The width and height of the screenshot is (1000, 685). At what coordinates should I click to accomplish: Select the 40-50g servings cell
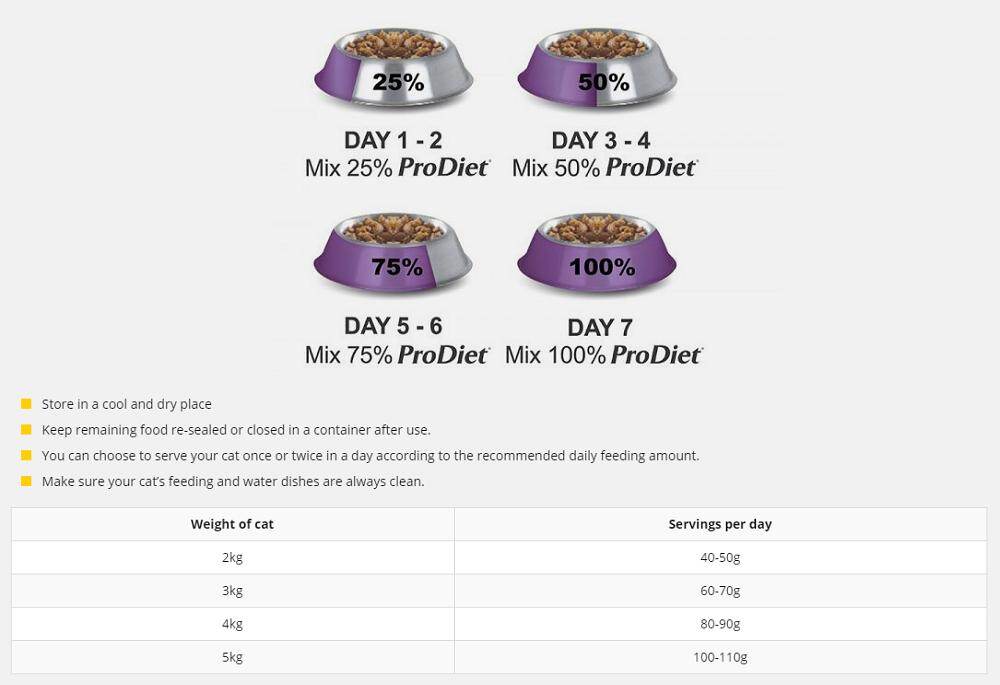click(720, 558)
